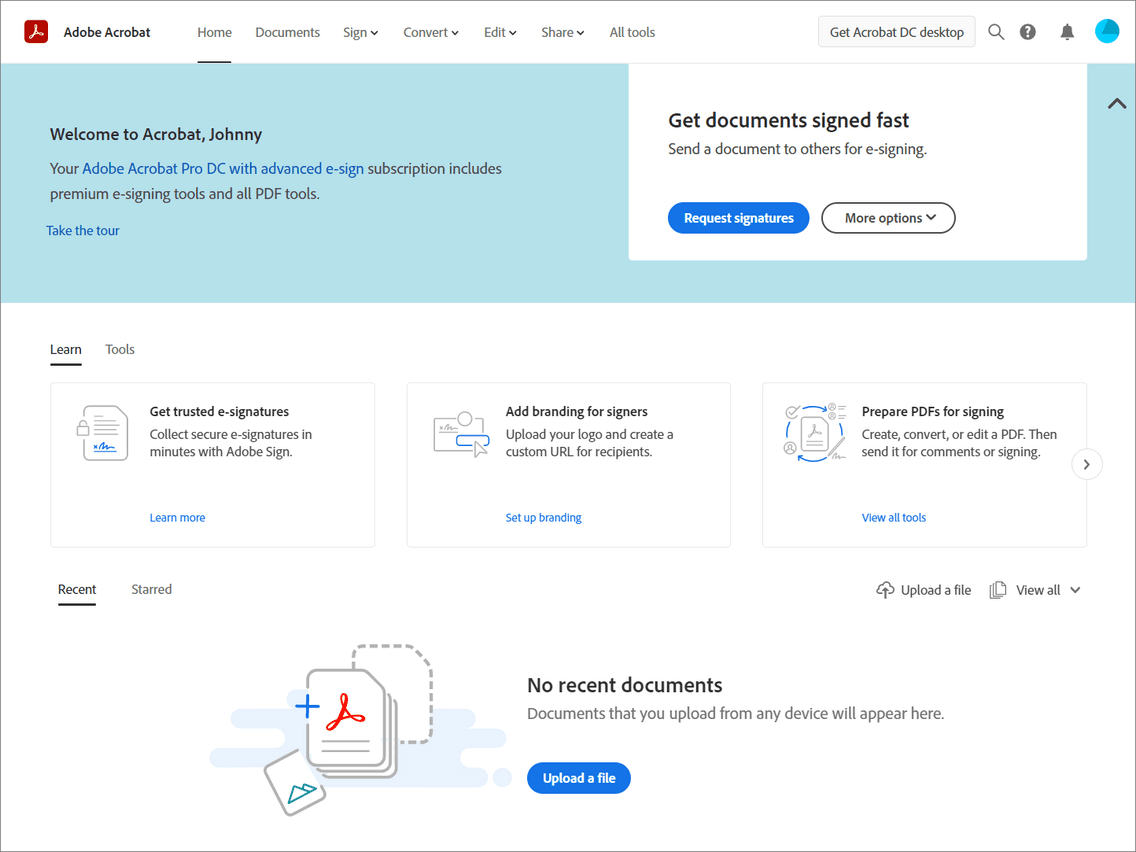Viewport: 1136px width, 852px height.
Task: Click the Upload a file cloud icon
Action: (x=885, y=589)
